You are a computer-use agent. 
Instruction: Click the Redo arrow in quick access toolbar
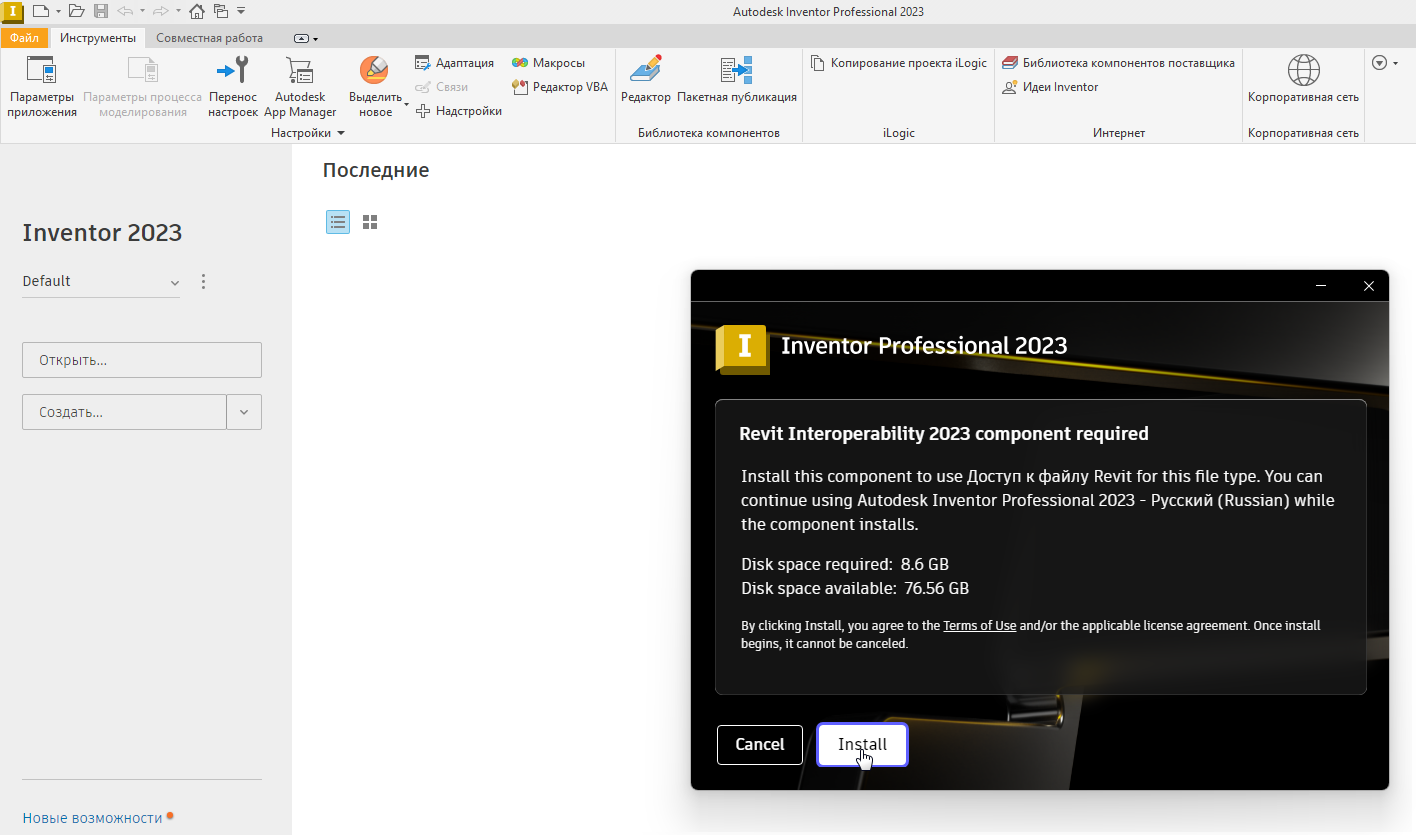coord(162,11)
